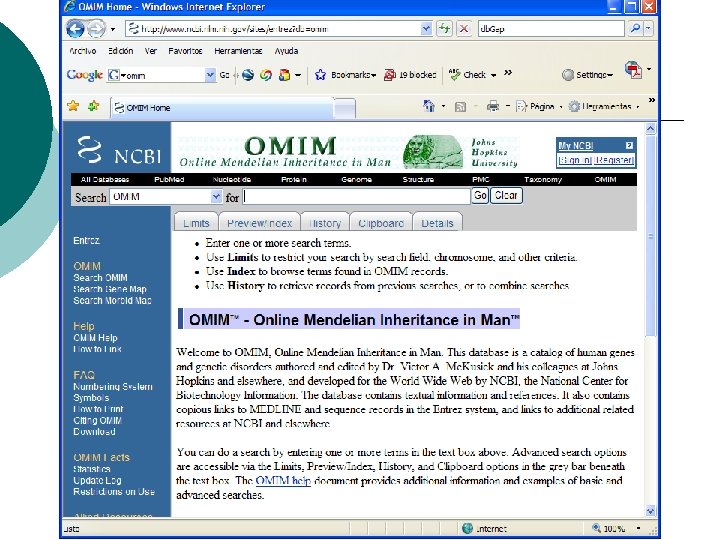Open the Archivo menu
This screenshot has height=540, width=720.
click(x=83, y=51)
